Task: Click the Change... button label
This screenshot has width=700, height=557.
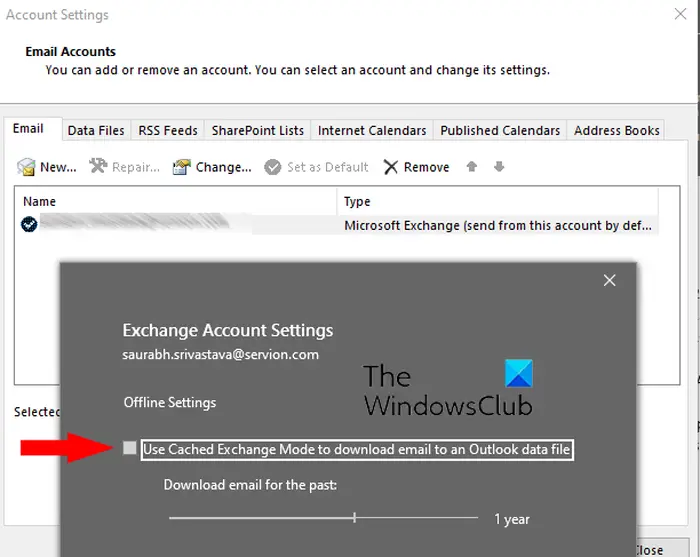Action: point(224,167)
